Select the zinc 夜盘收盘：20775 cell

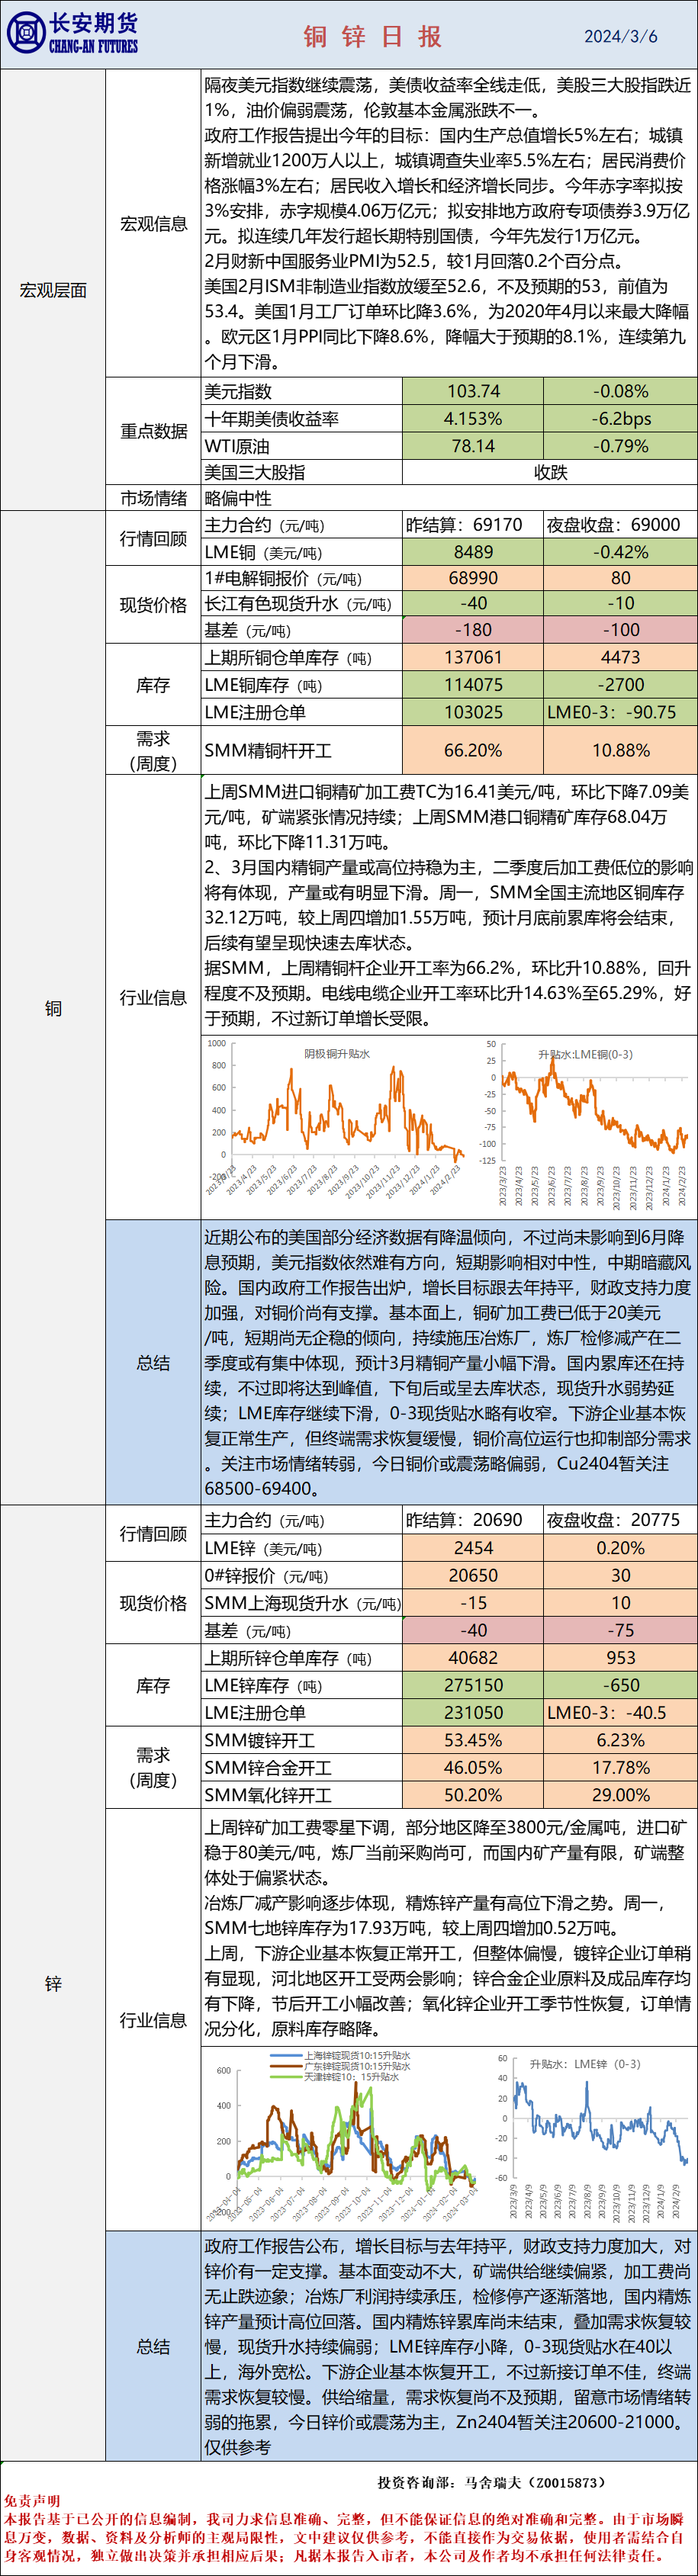click(x=620, y=1520)
